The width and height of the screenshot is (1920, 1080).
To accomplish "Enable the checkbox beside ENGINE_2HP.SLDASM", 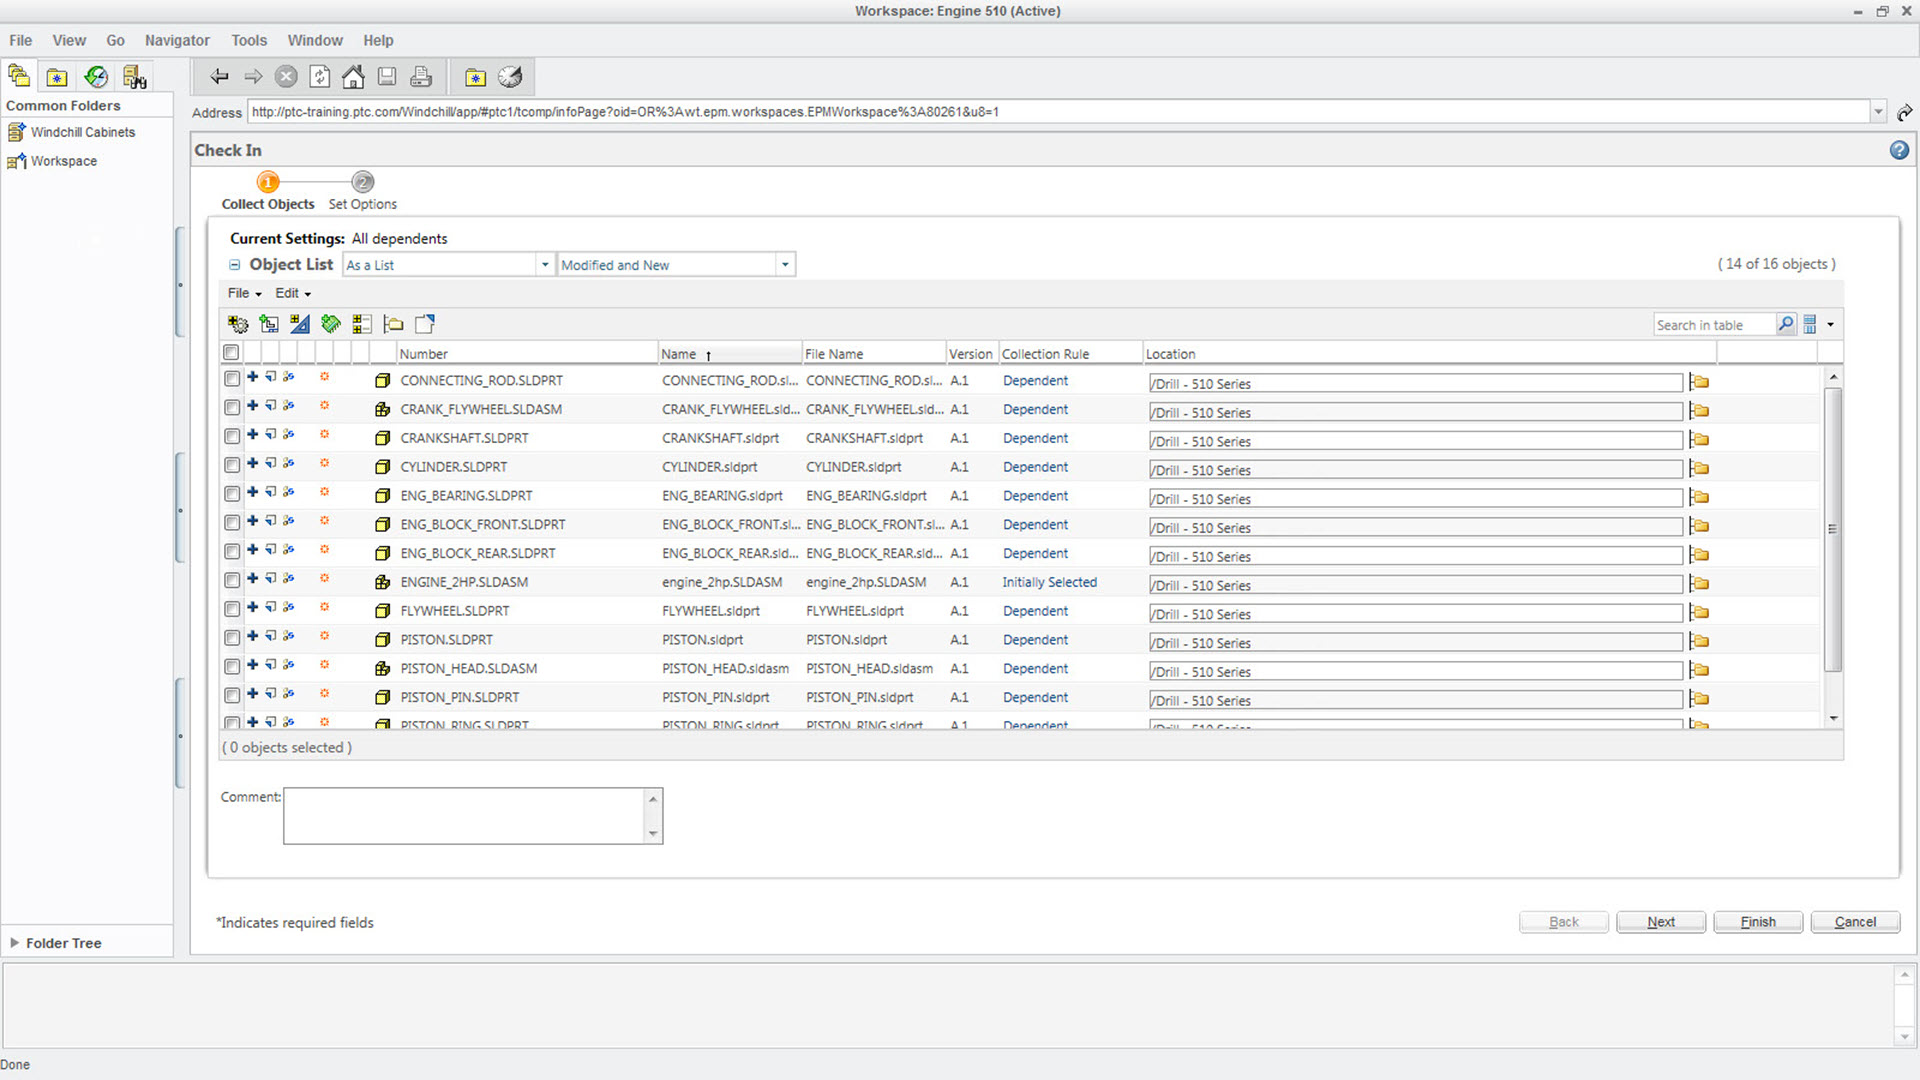I will 231,580.
